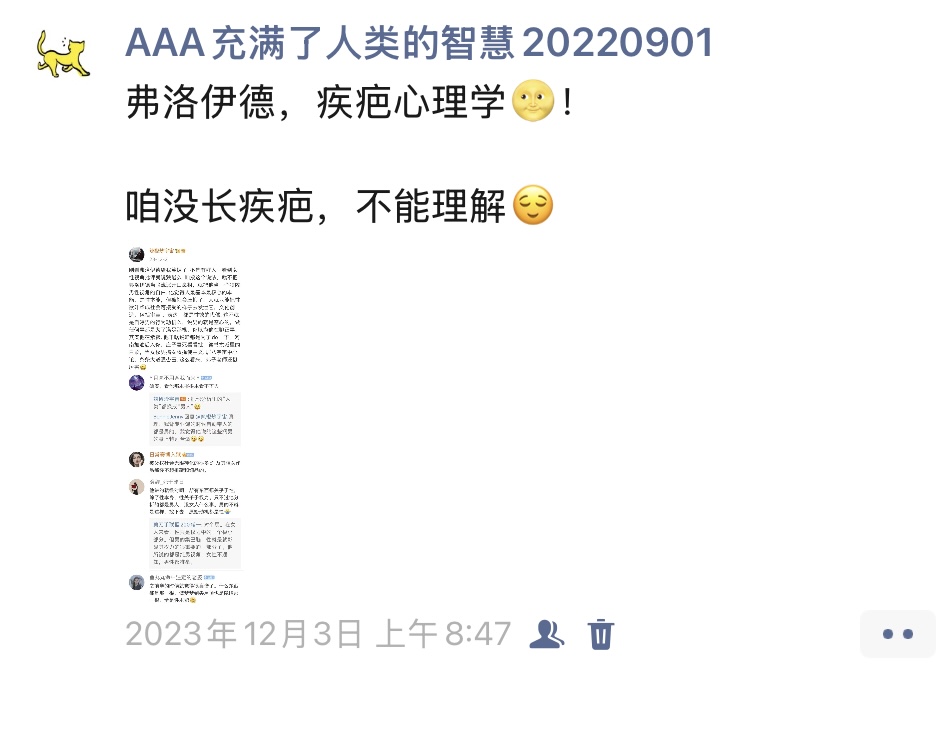Image resolution: width=949 pixels, height=734 pixels.
Task: Open the two-person visibility icon
Action: point(547,634)
